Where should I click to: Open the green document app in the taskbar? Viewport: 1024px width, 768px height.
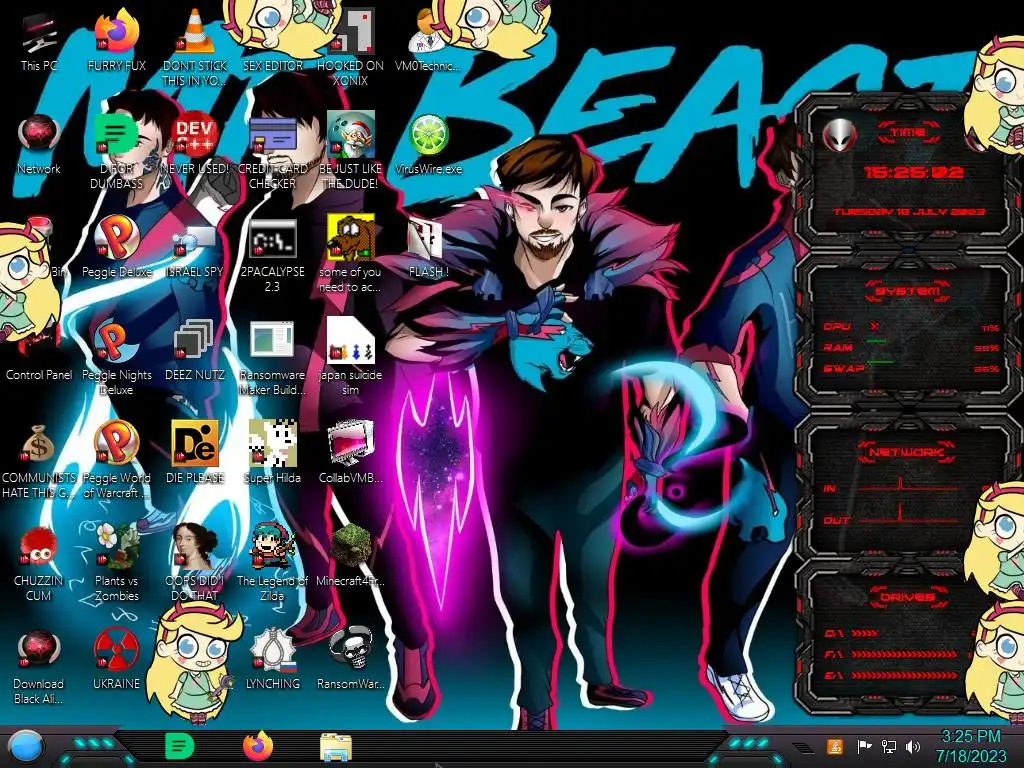point(180,746)
